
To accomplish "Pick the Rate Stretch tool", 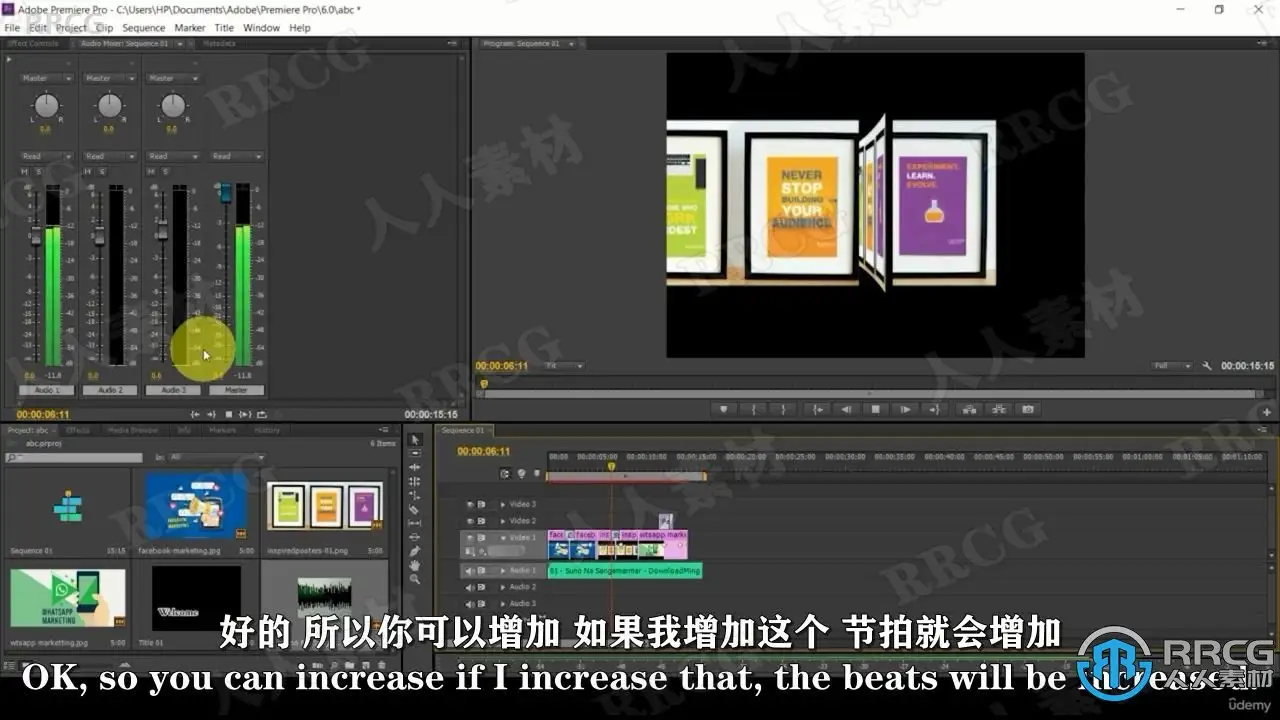I will 415,495.
